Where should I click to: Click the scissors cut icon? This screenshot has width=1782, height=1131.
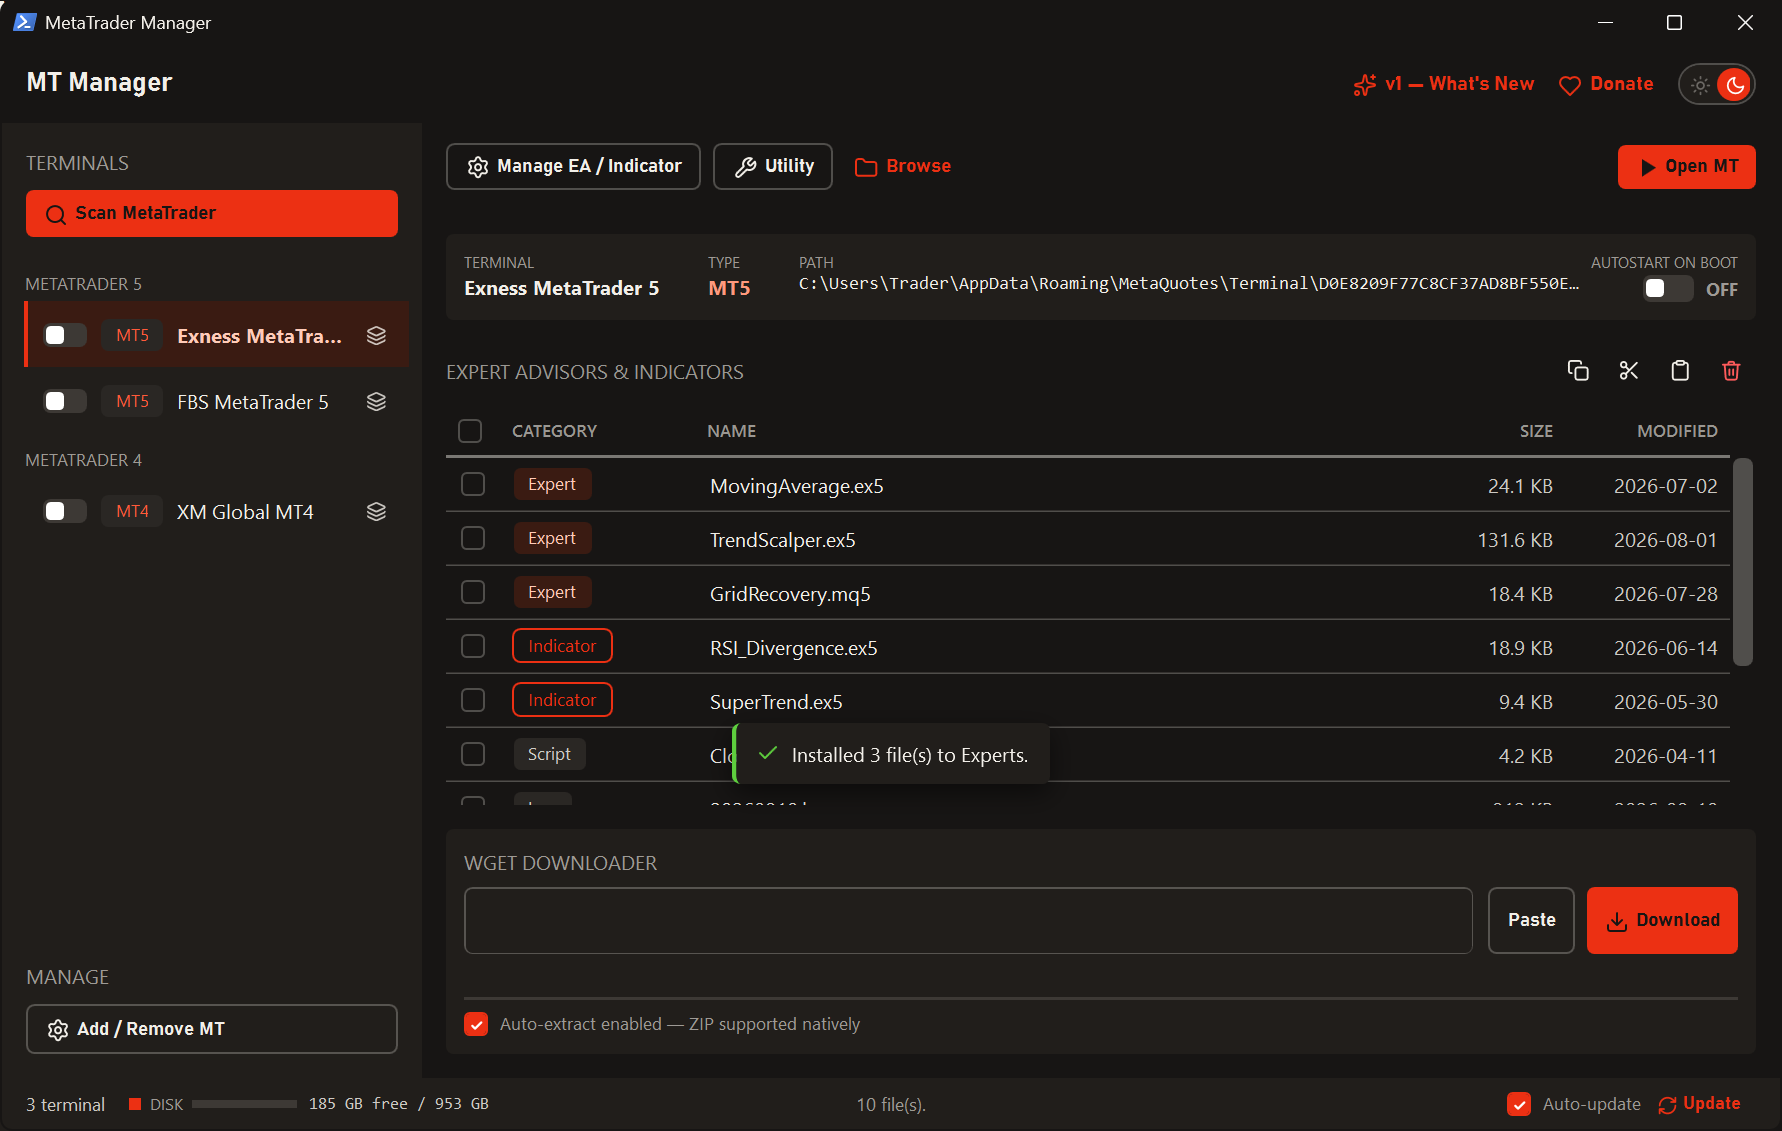click(1629, 371)
